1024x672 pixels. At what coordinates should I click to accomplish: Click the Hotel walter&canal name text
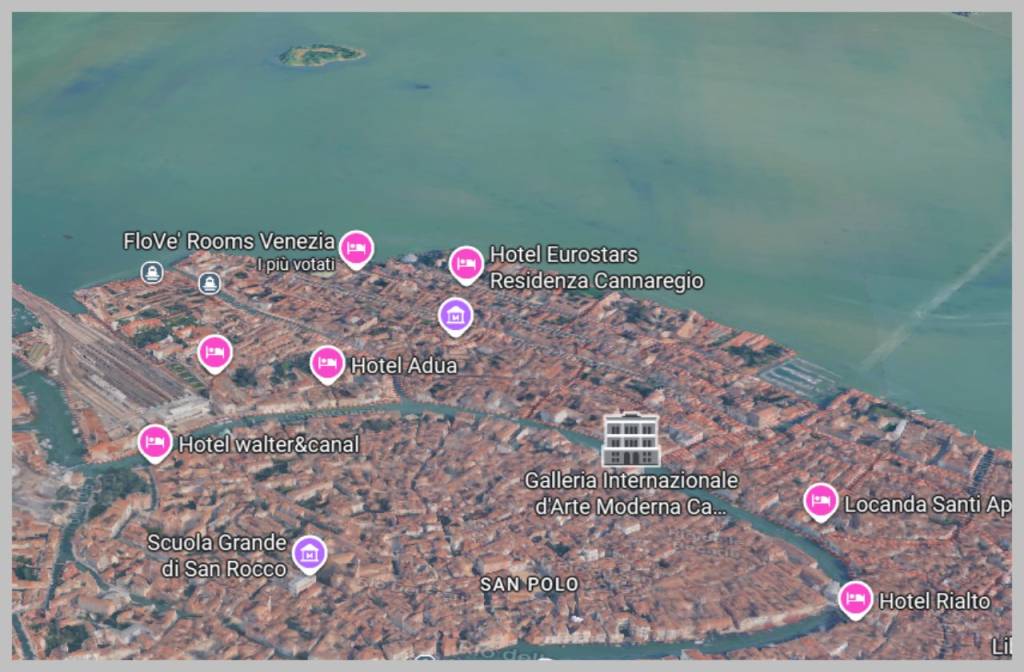coord(268,444)
